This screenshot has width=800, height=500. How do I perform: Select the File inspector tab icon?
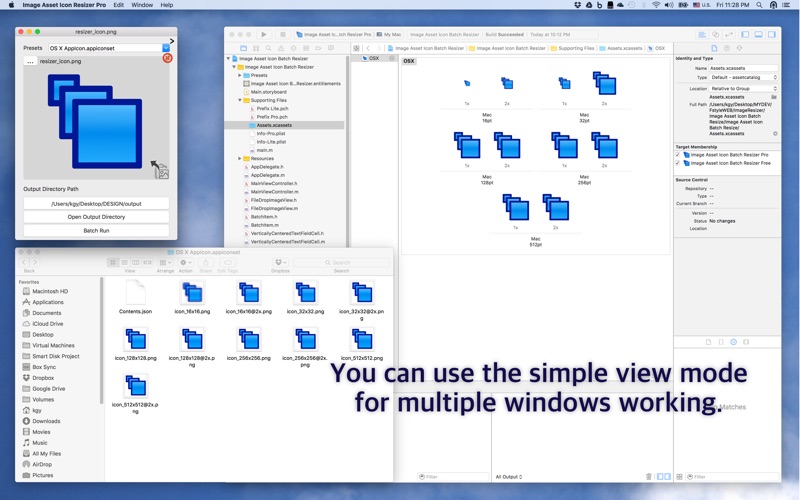point(714,48)
